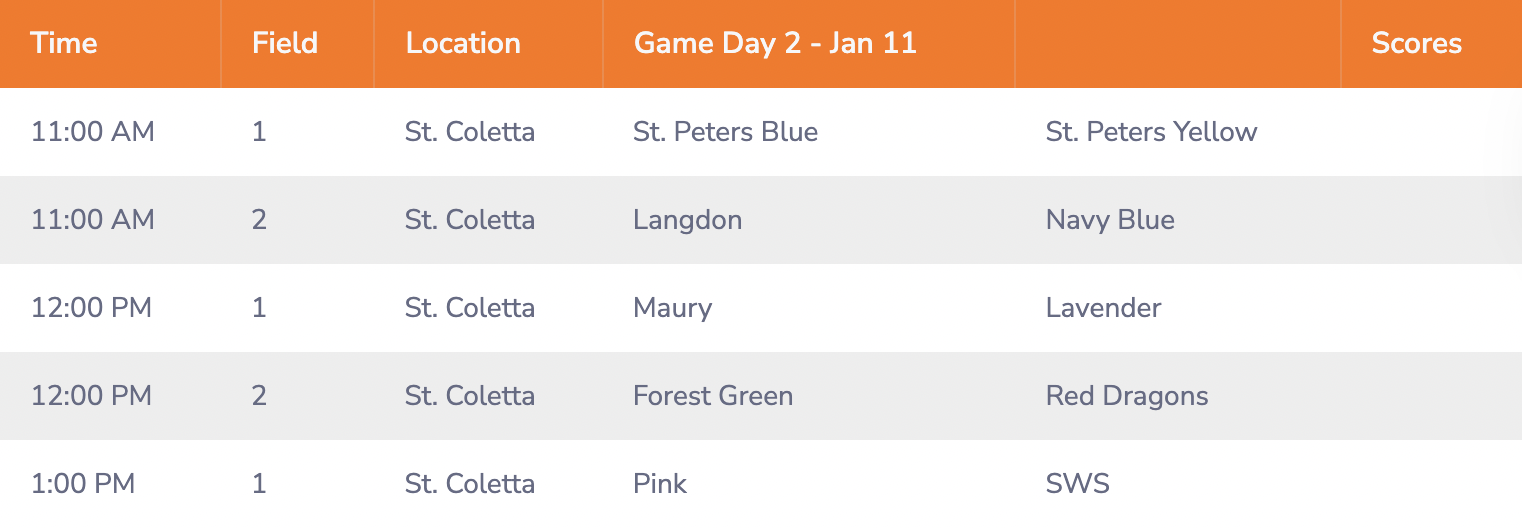The height and width of the screenshot is (528, 1522).
Task: Click the Field column header
Action: click(x=285, y=44)
